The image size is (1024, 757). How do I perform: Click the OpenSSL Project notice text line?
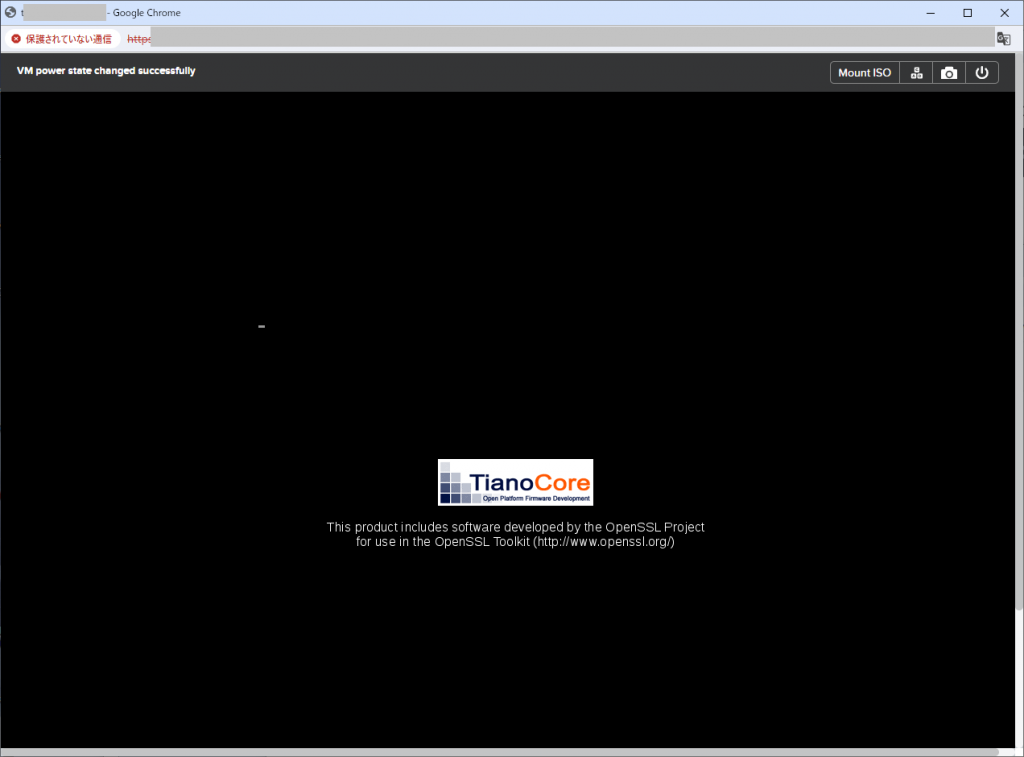515,527
